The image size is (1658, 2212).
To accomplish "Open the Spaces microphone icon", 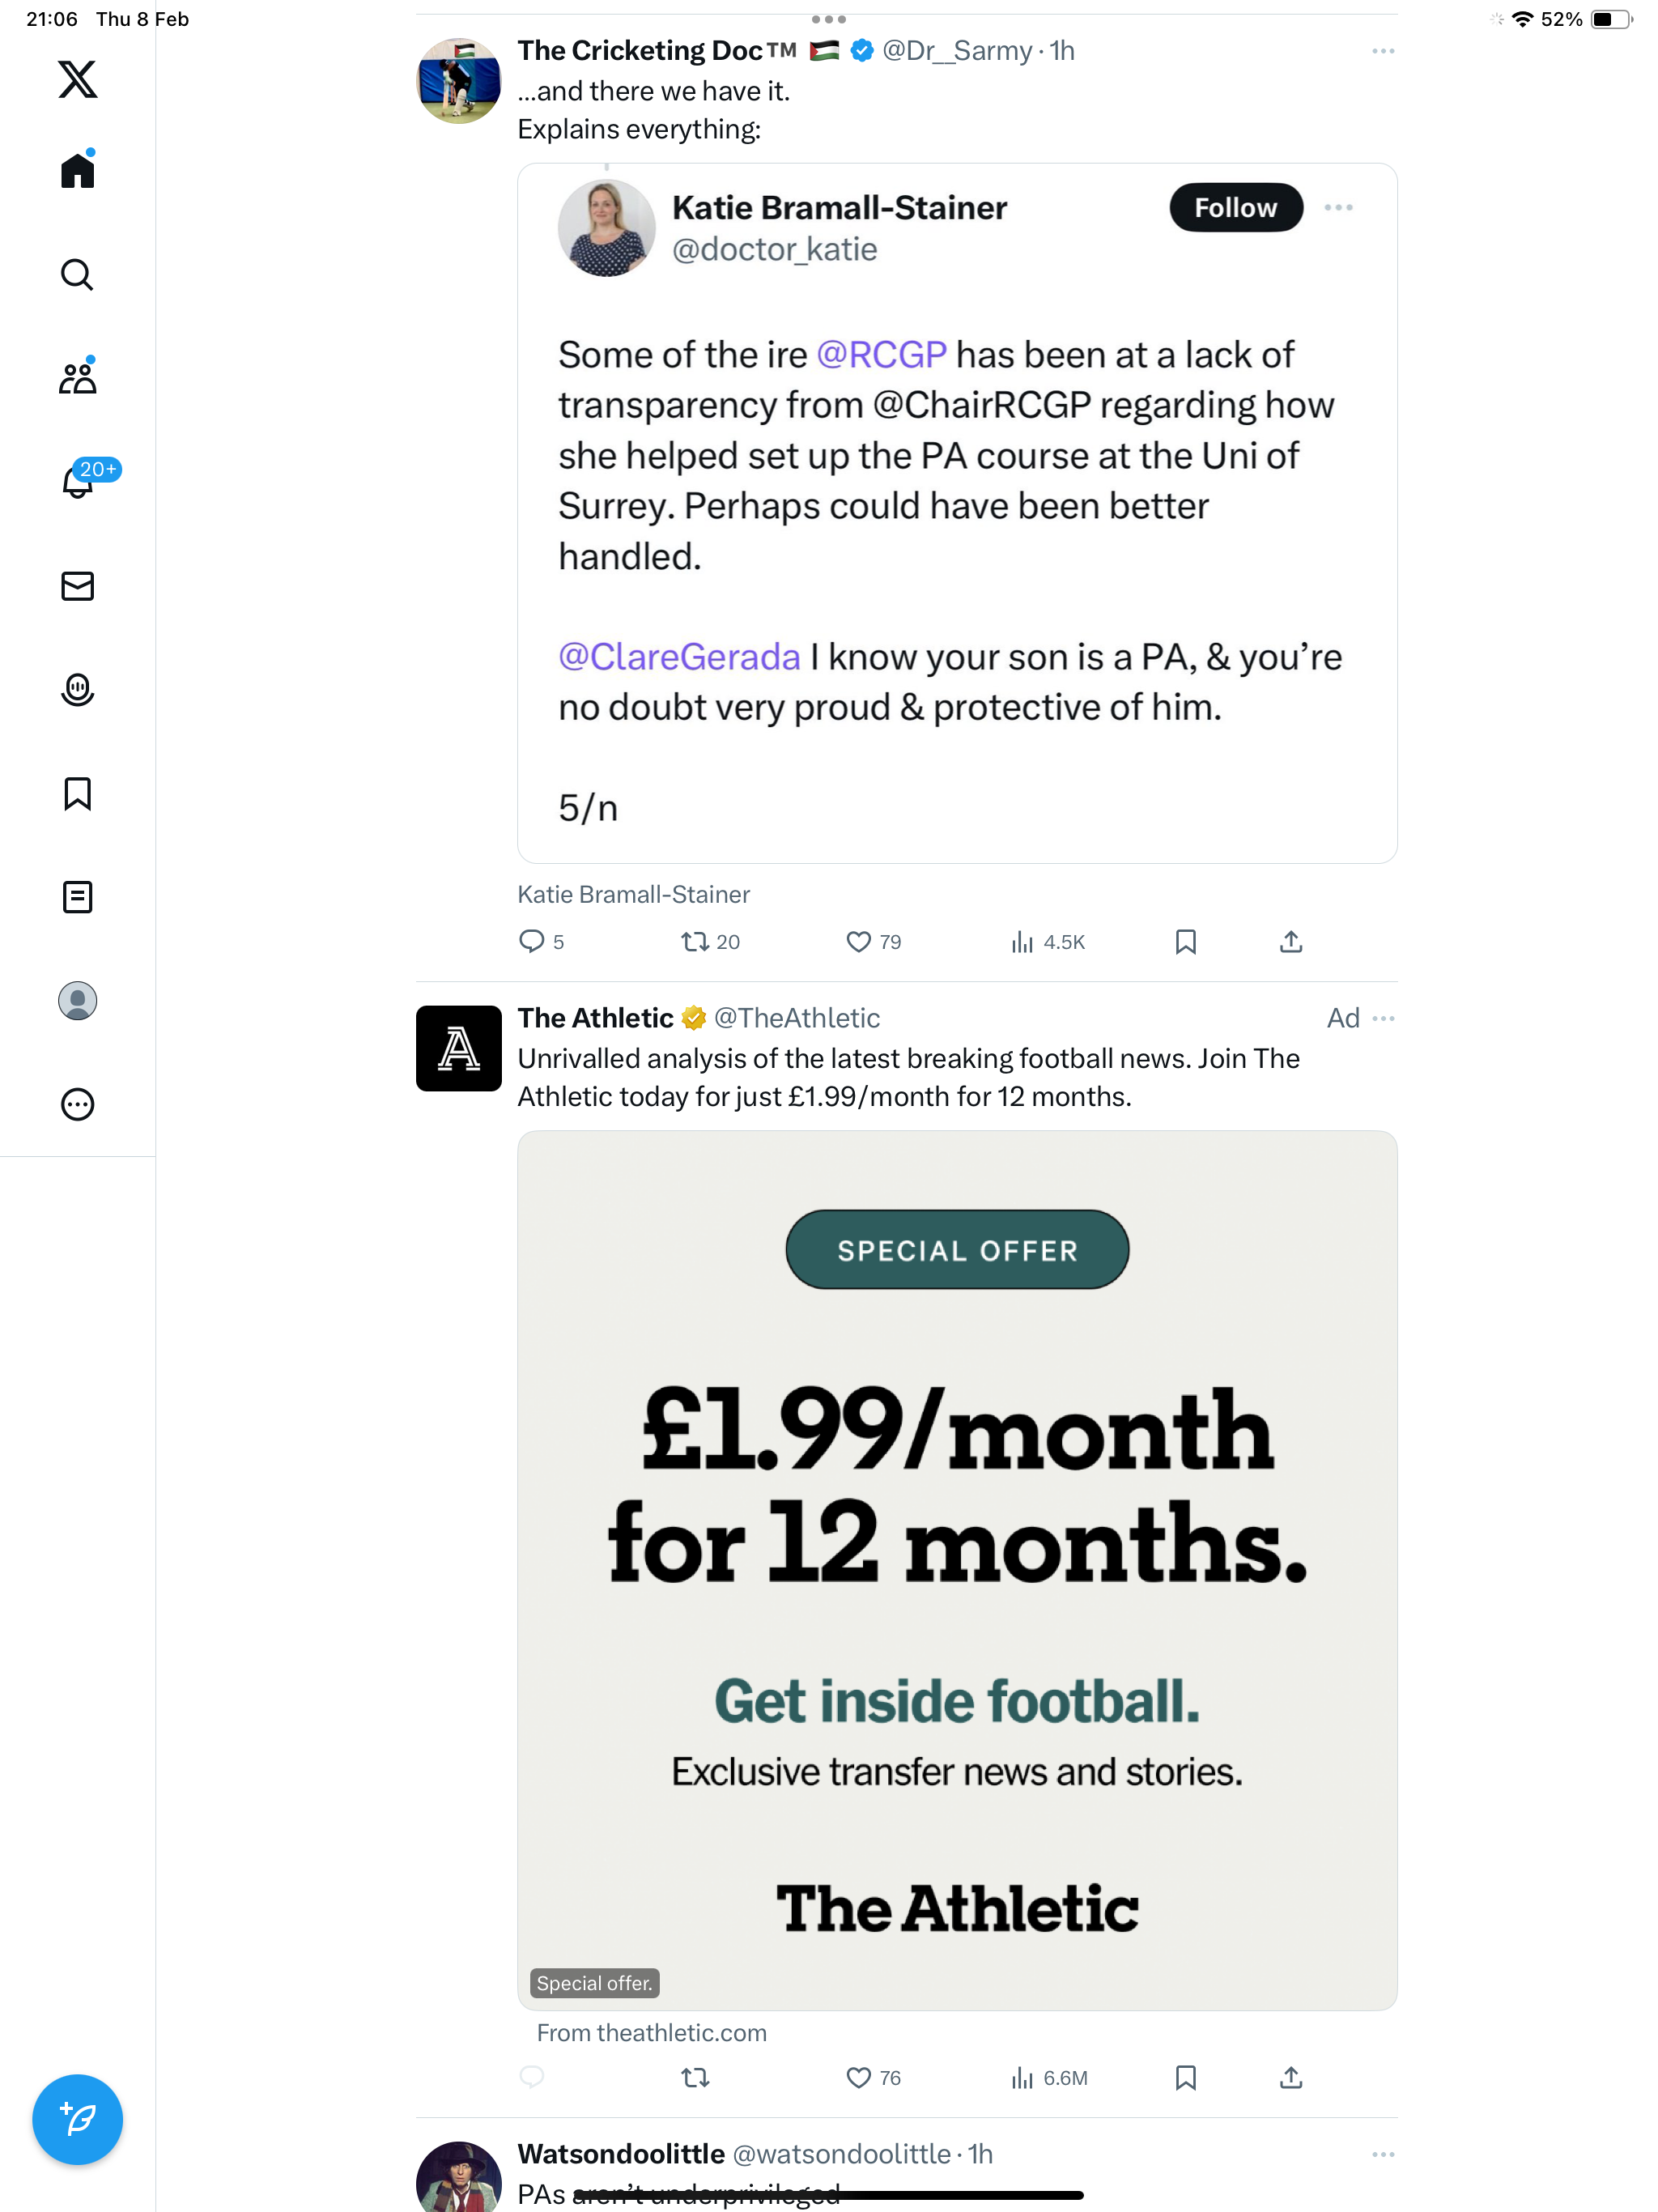I will (77, 690).
